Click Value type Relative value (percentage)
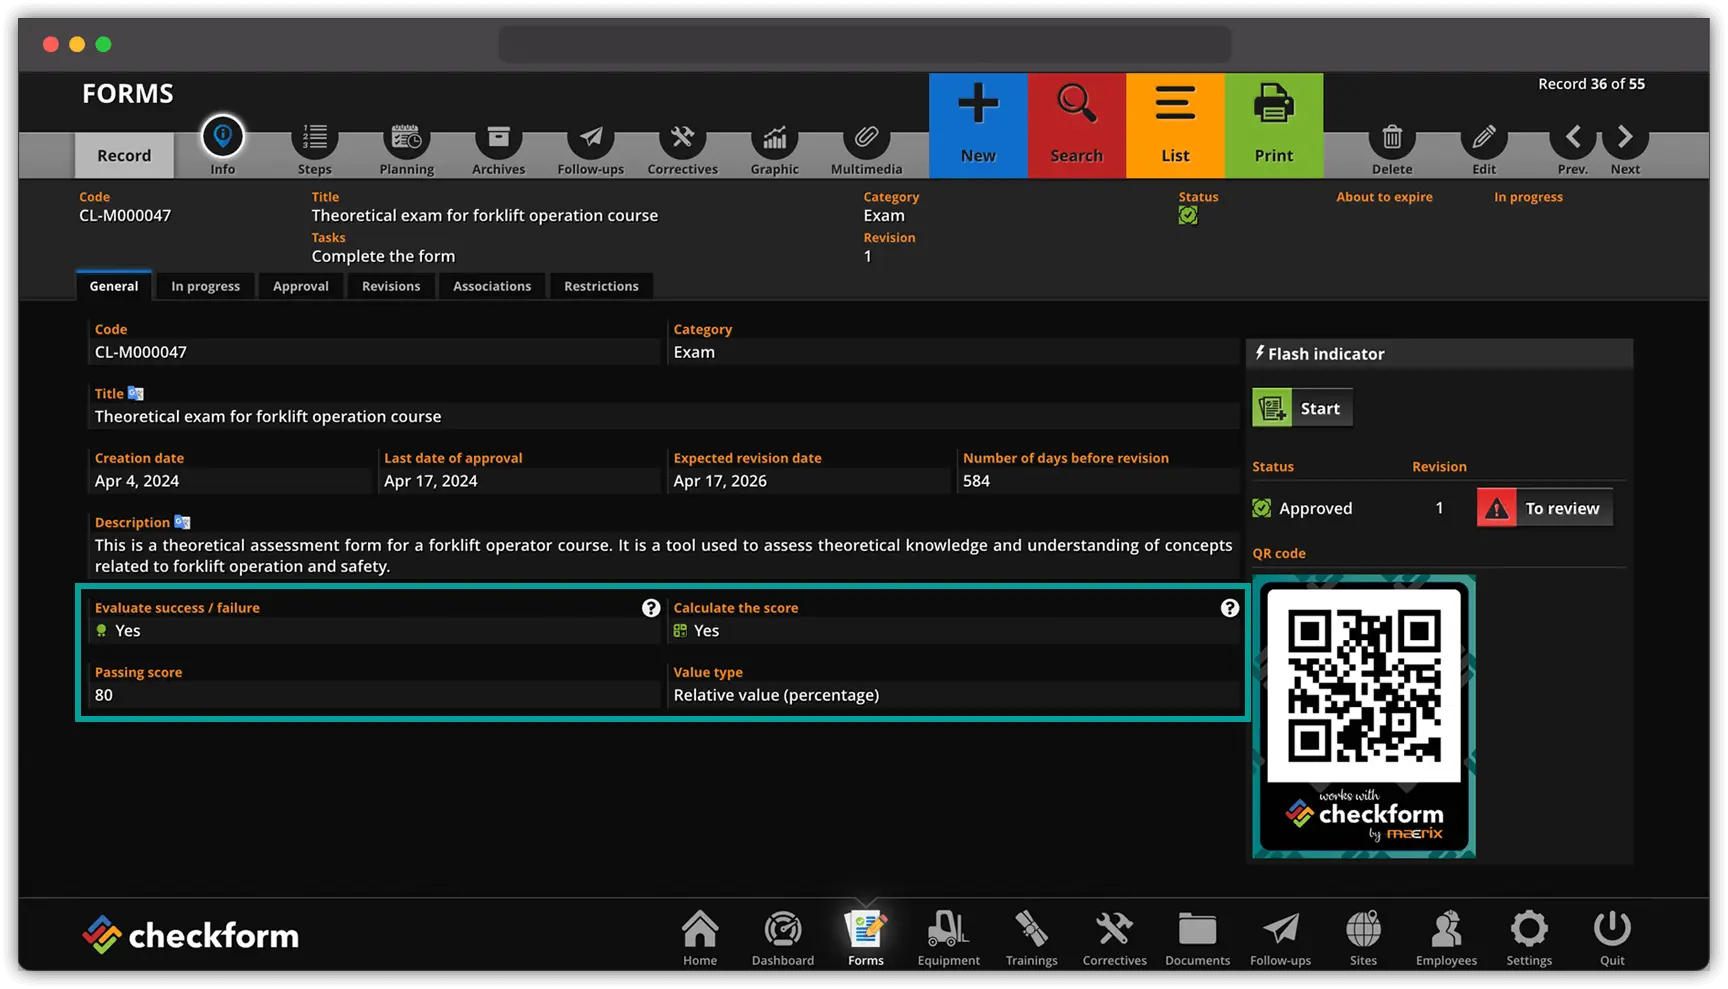This screenshot has width=1728, height=989. point(954,695)
